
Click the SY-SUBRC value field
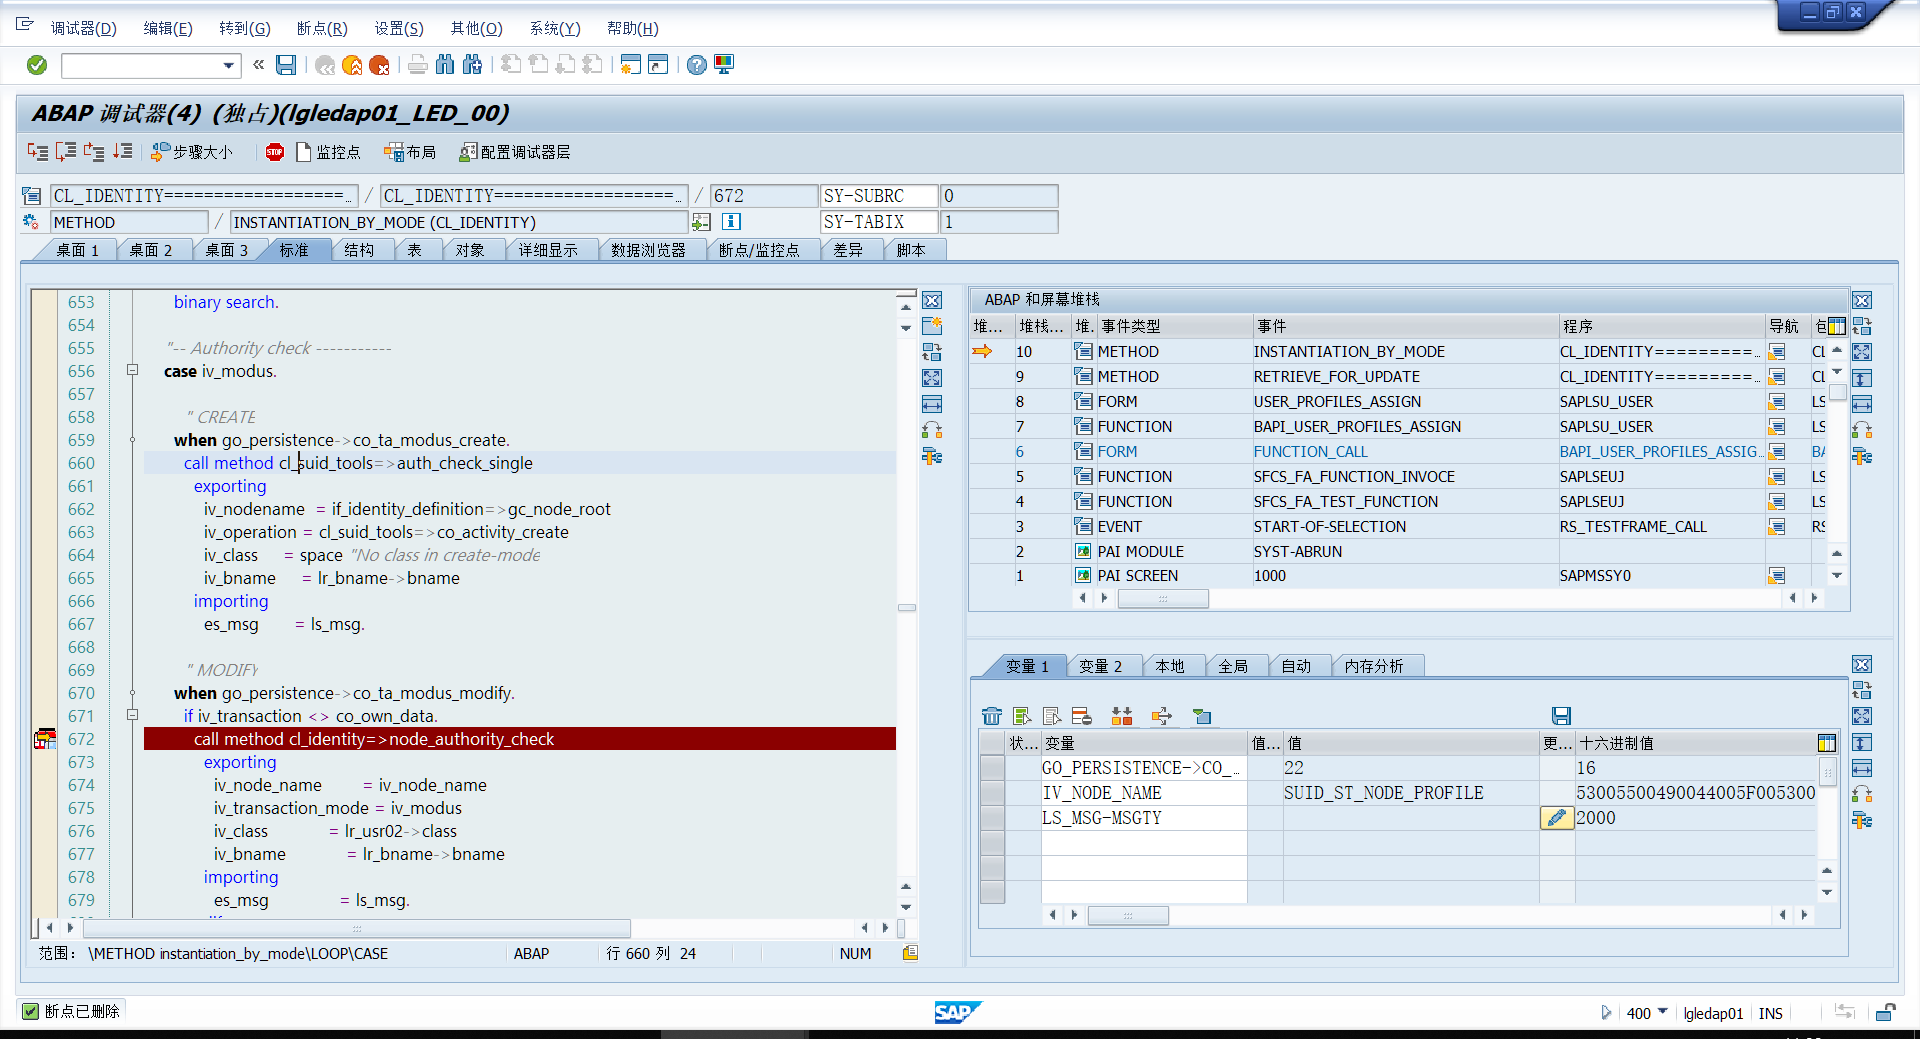click(x=998, y=196)
